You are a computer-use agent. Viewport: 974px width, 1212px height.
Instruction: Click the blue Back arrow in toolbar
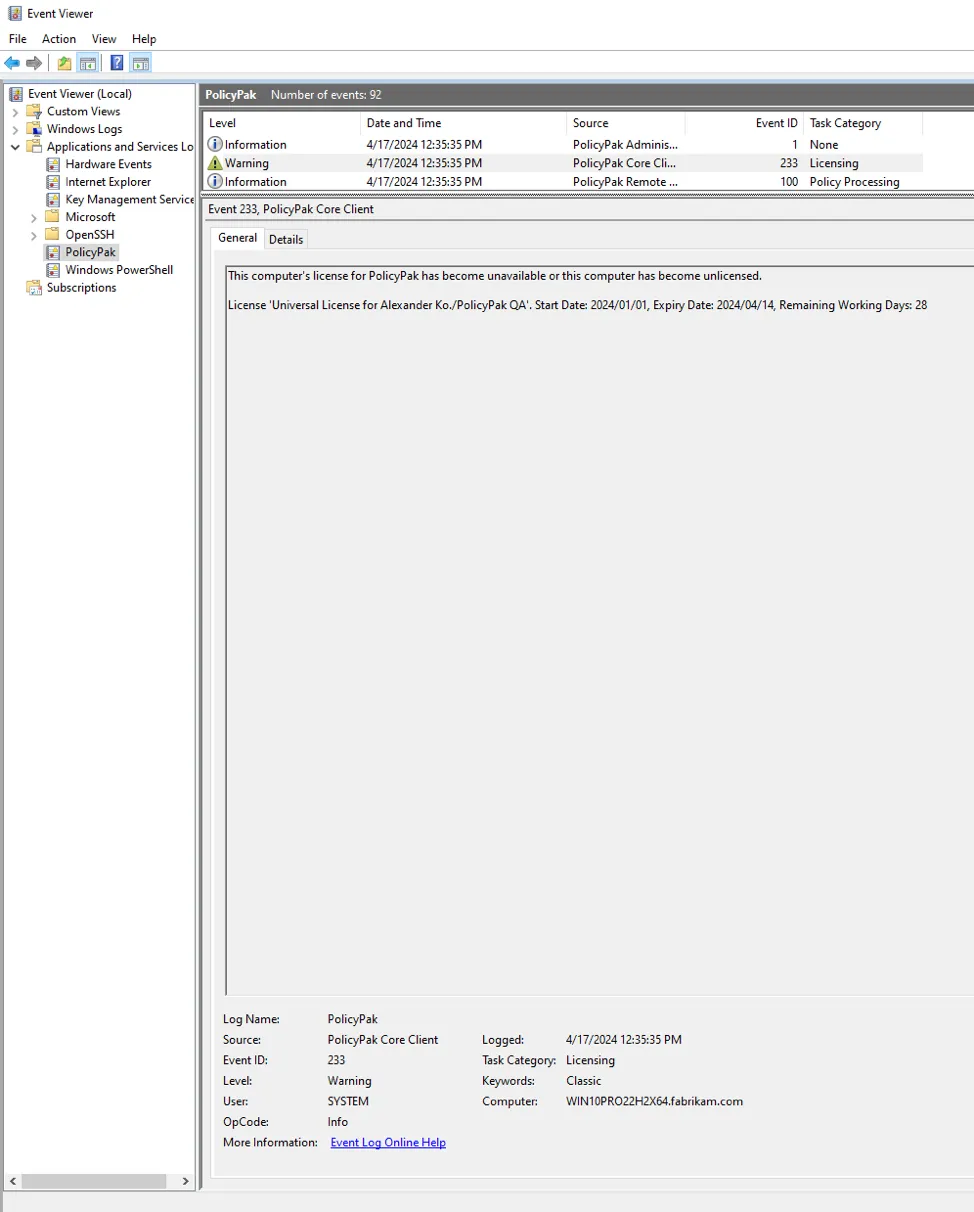(12, 64)
